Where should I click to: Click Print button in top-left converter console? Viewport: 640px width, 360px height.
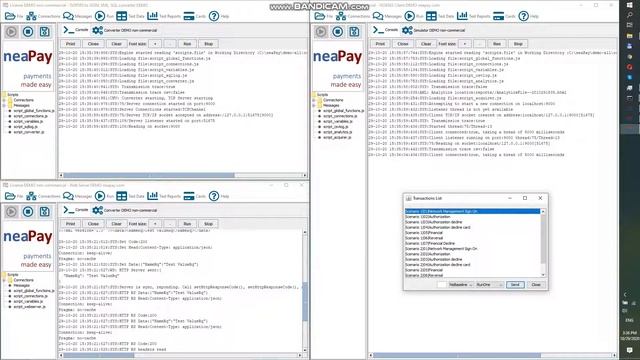pyautogui.click(x=71, y=44)
